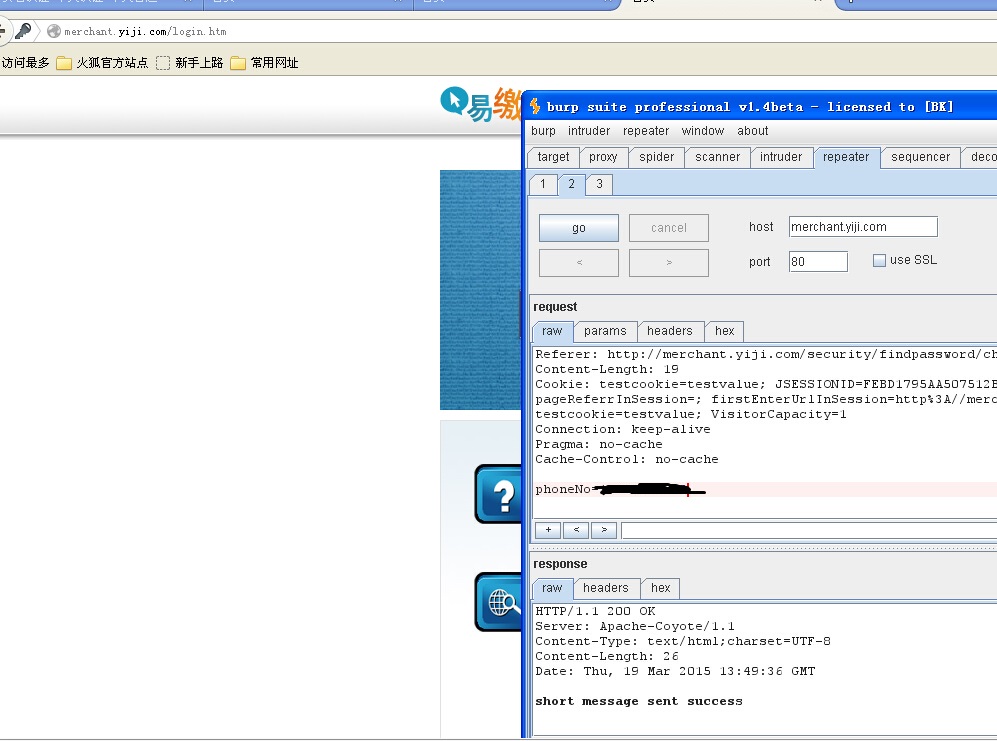This screenshot has width=997, height=741.
Task: Open the 访问最多 bookmarks item
Action: (25, 63)
